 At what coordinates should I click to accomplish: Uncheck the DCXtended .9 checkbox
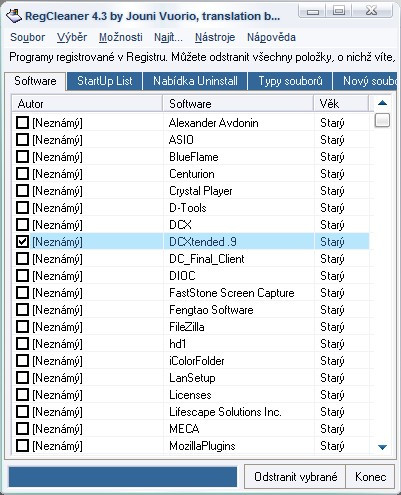click(x=22, y=242)
